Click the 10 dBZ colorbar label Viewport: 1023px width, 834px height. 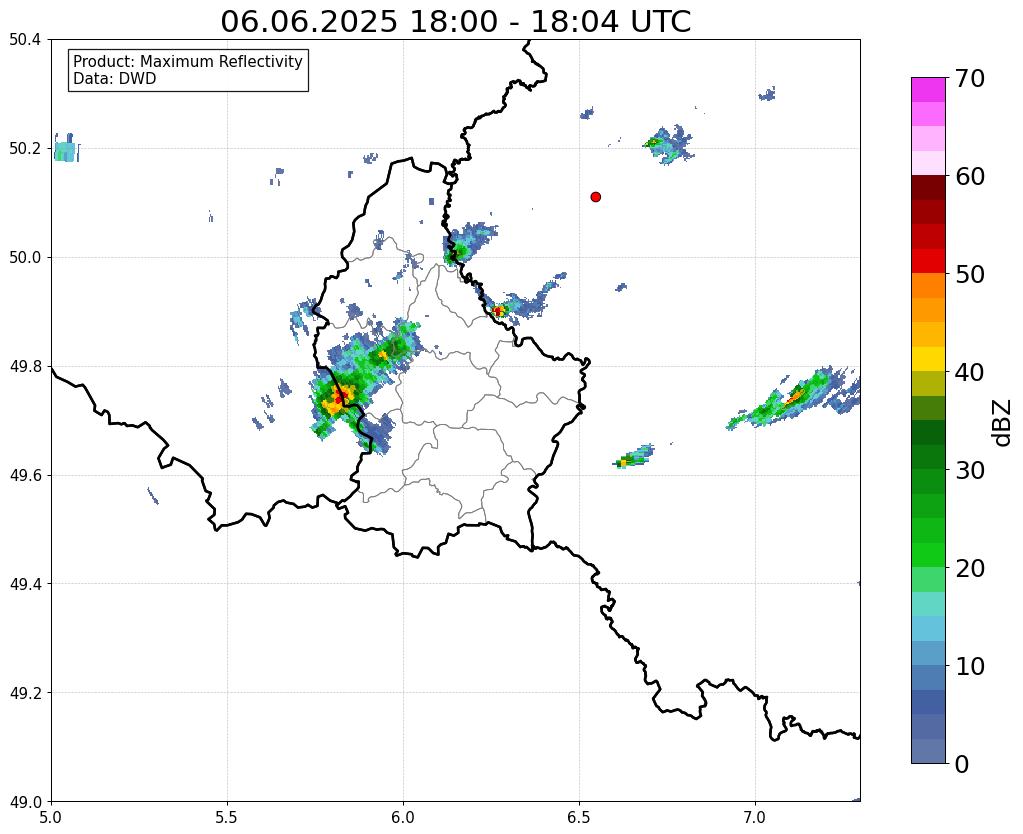[x=970, y=666]
